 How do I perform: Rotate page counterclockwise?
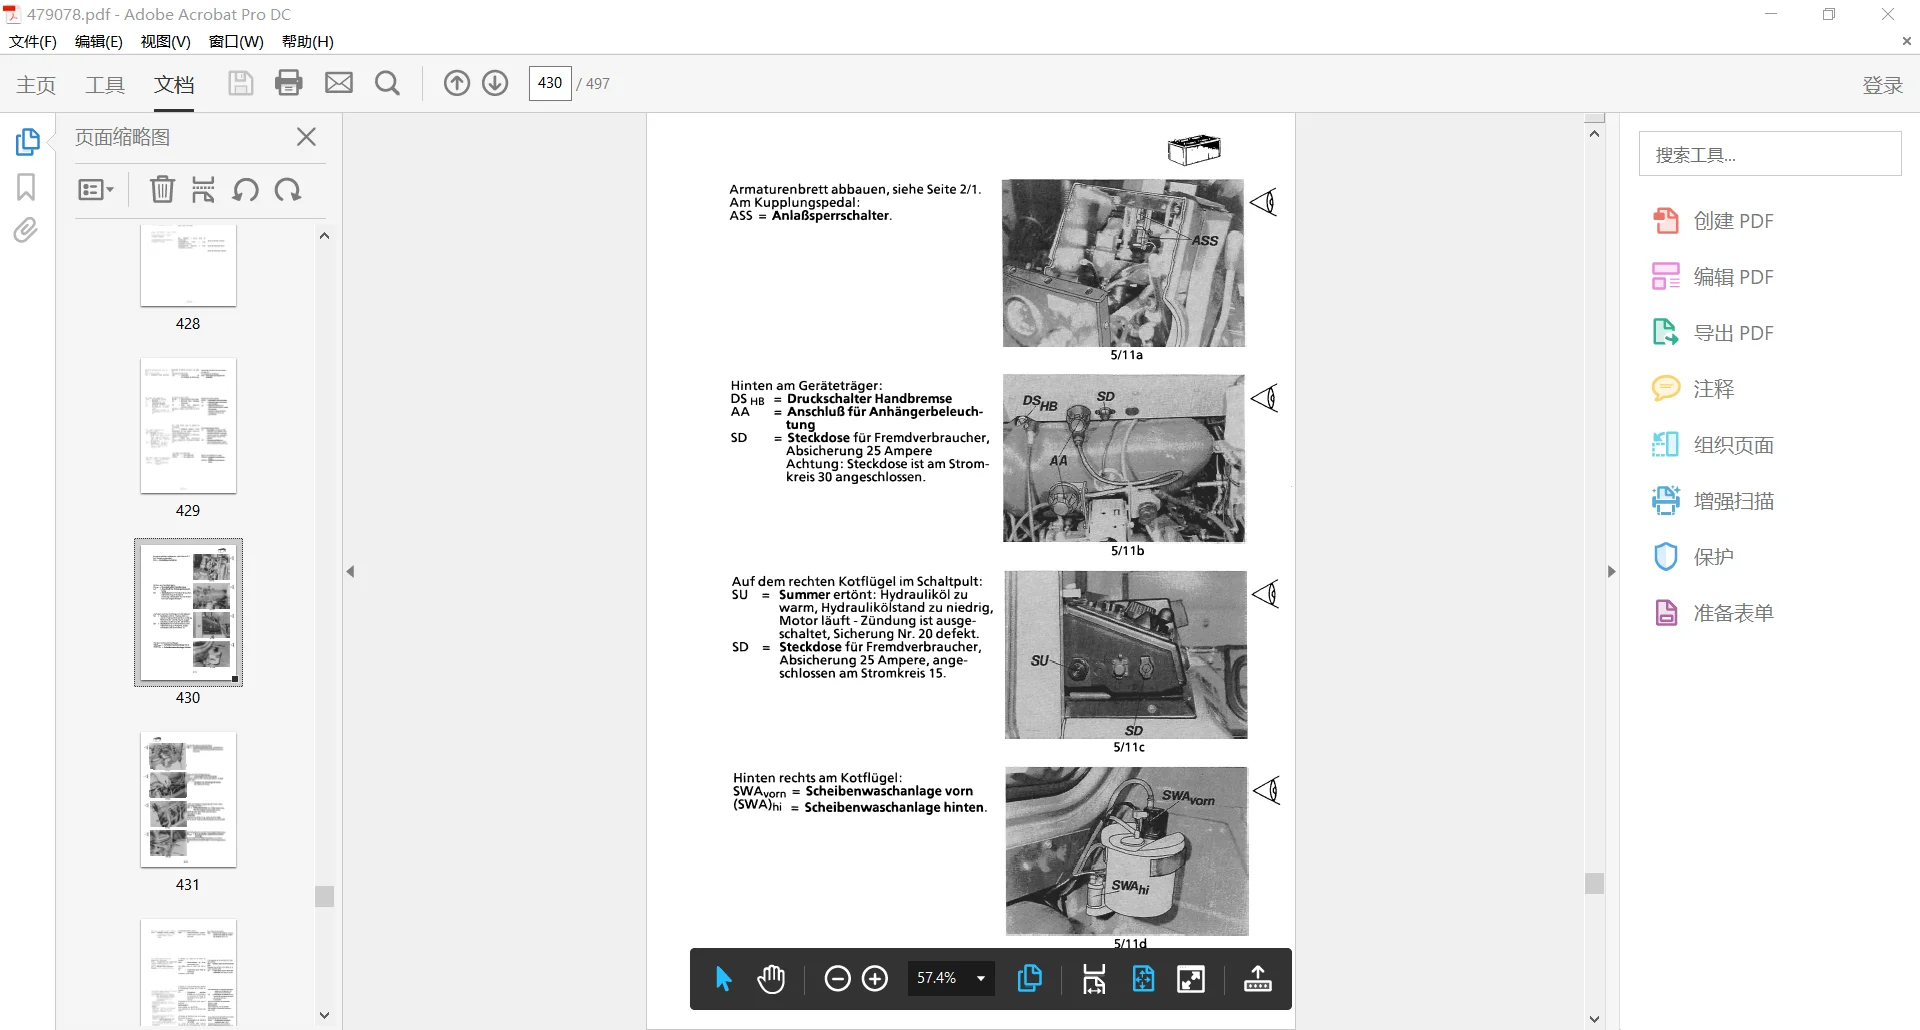point(245,189)
